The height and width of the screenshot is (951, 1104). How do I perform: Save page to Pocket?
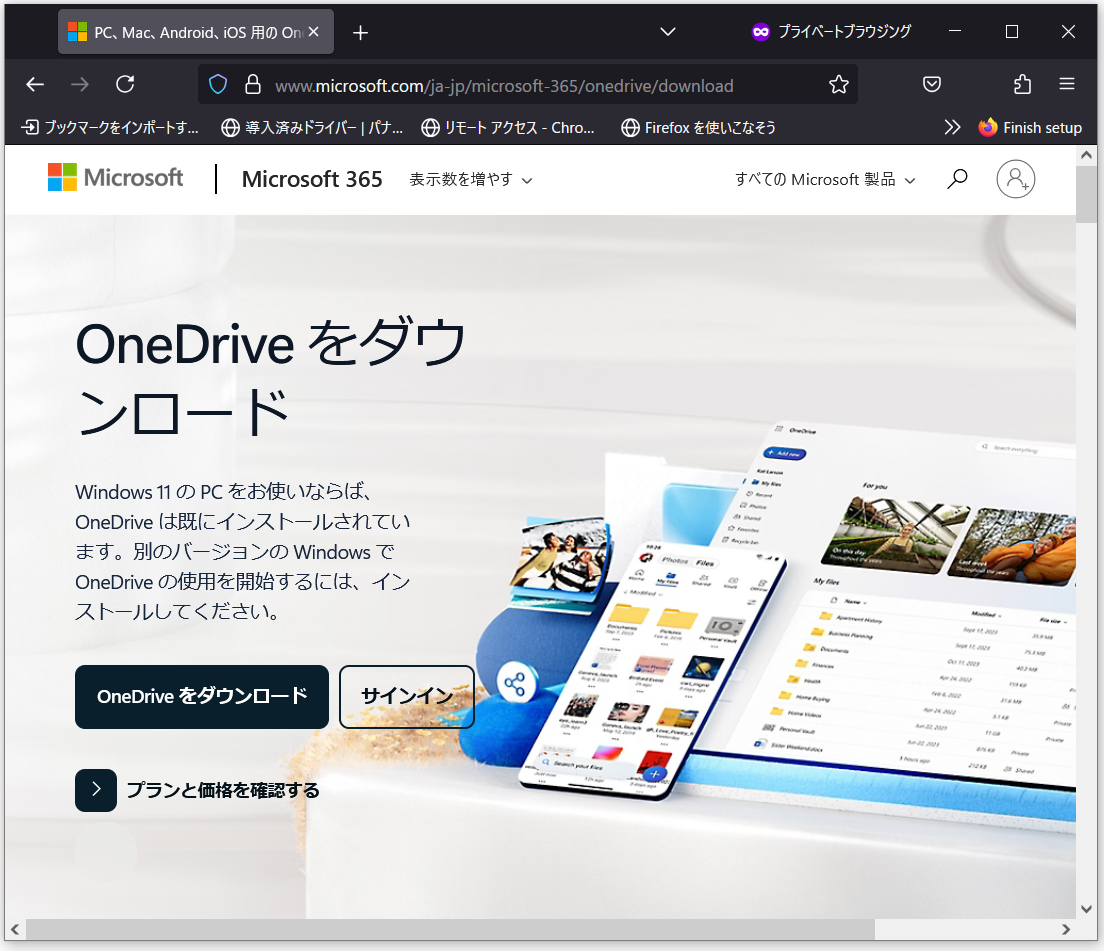click(x=932, y=85)
